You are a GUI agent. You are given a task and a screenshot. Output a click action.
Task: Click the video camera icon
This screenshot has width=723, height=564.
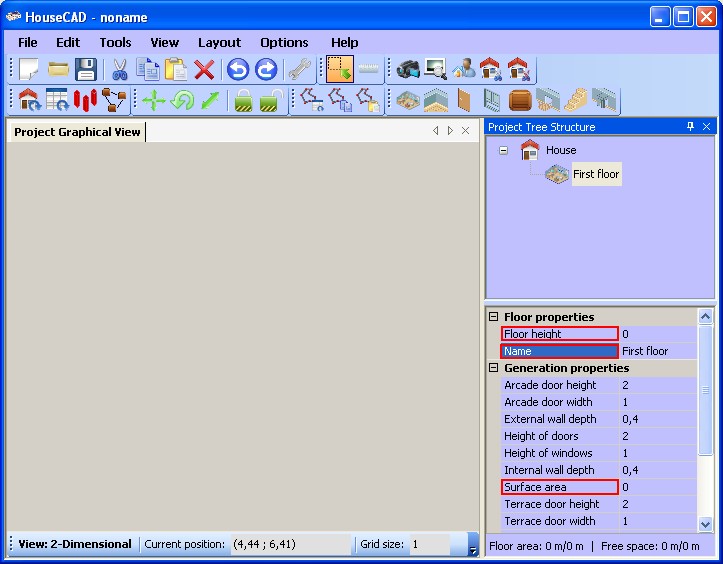pos(408,69)
